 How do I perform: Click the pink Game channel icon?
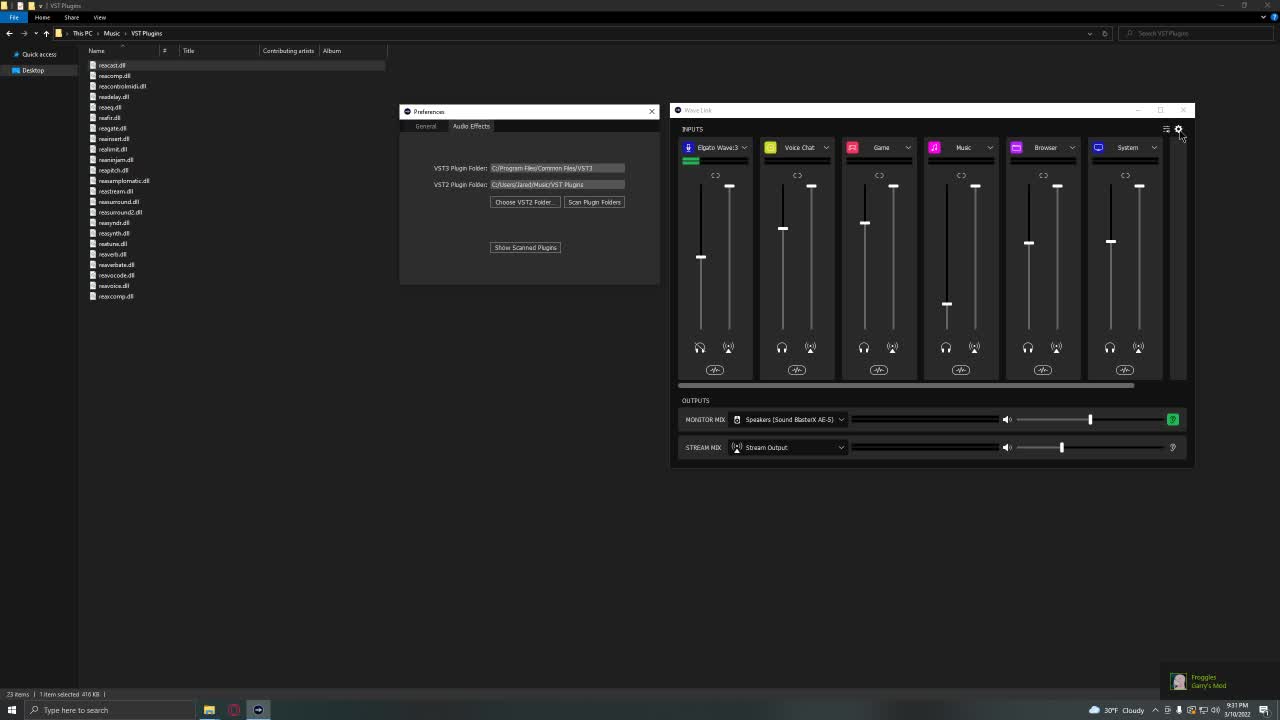[x=852, y=148]
